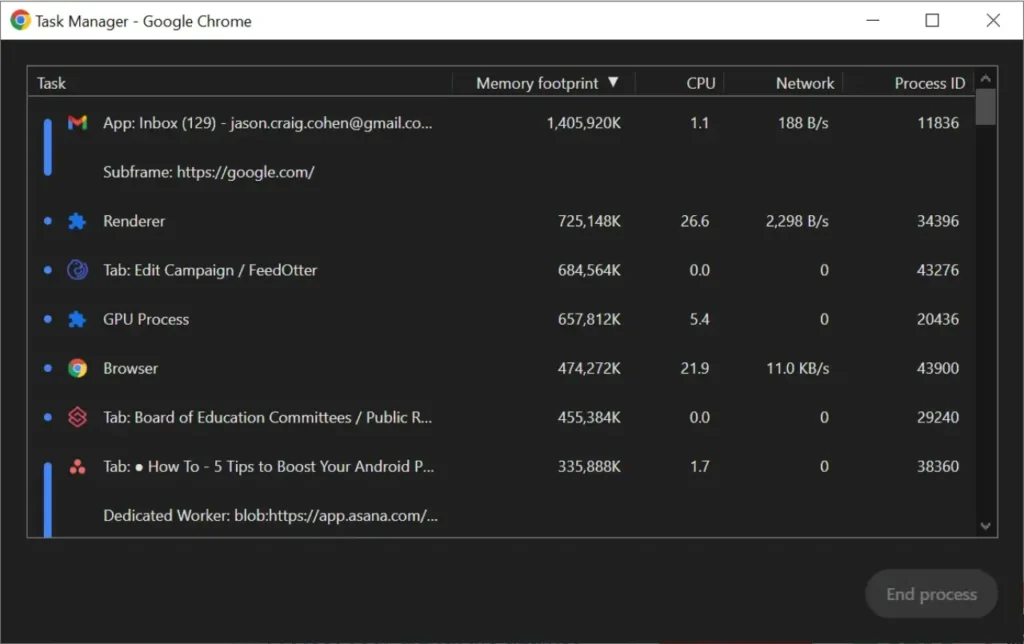Image resolution: width=1024 pixels, height=644 pixels.
Task: Click the scrollbar up arrow
Action: [985, 78]
